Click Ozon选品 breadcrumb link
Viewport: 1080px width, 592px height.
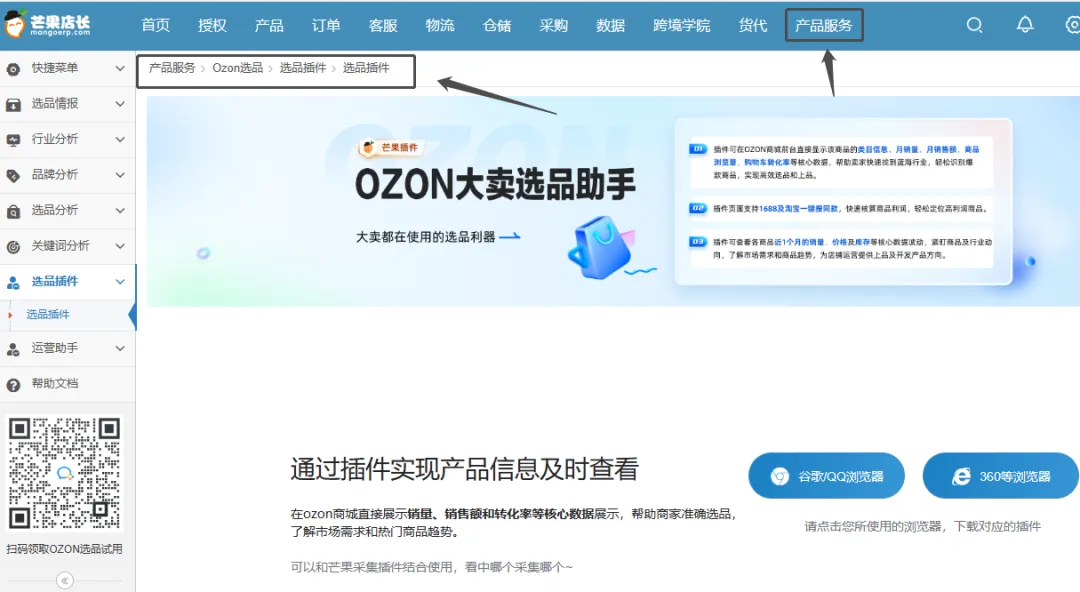(238, 68)
